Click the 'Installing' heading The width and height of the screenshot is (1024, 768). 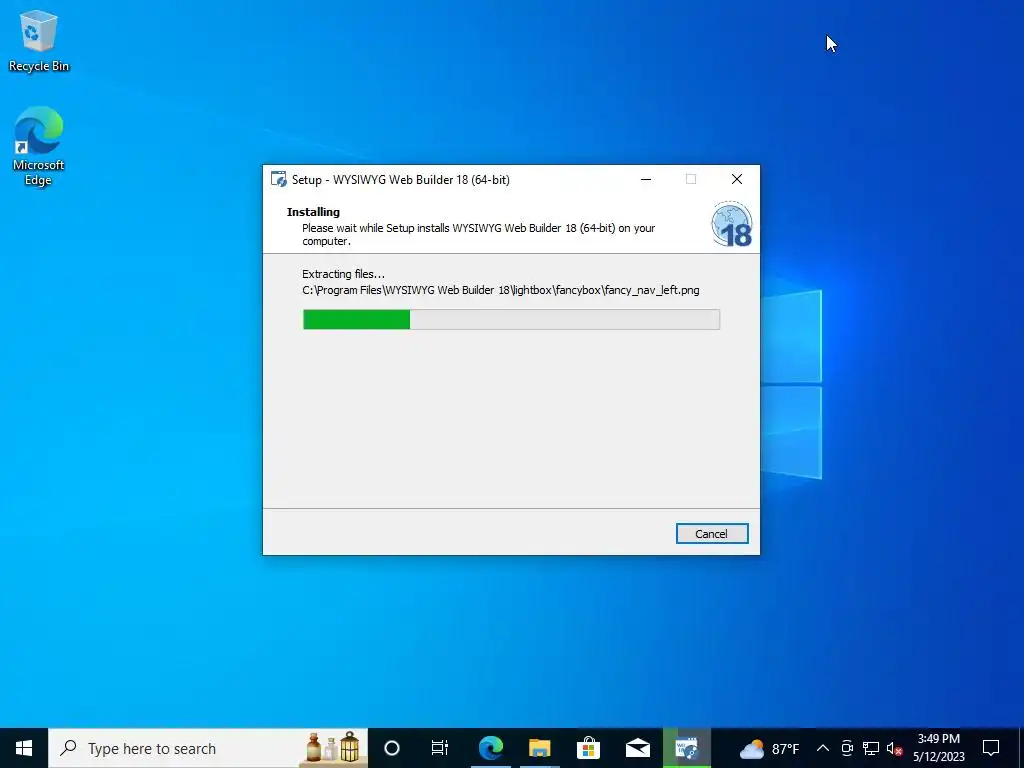click(313, 212)
